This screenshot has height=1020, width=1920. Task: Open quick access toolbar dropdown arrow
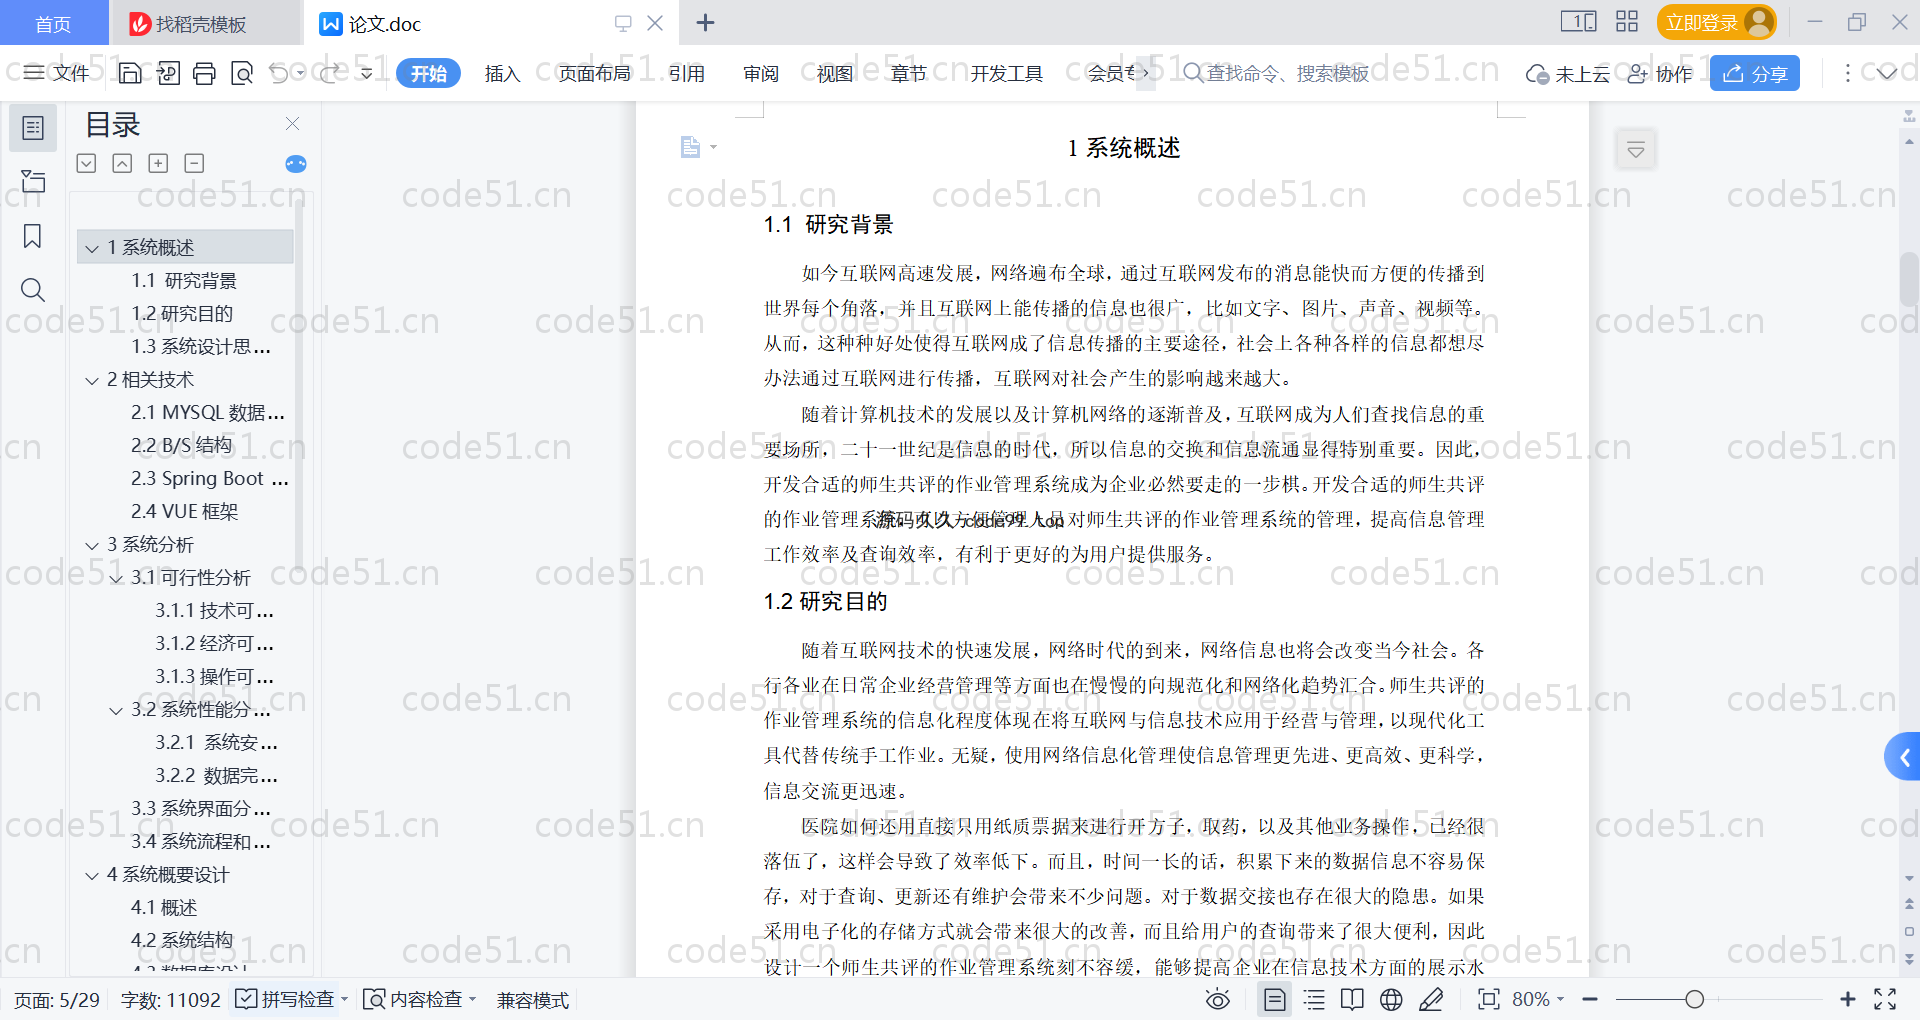tap(366, 73)
